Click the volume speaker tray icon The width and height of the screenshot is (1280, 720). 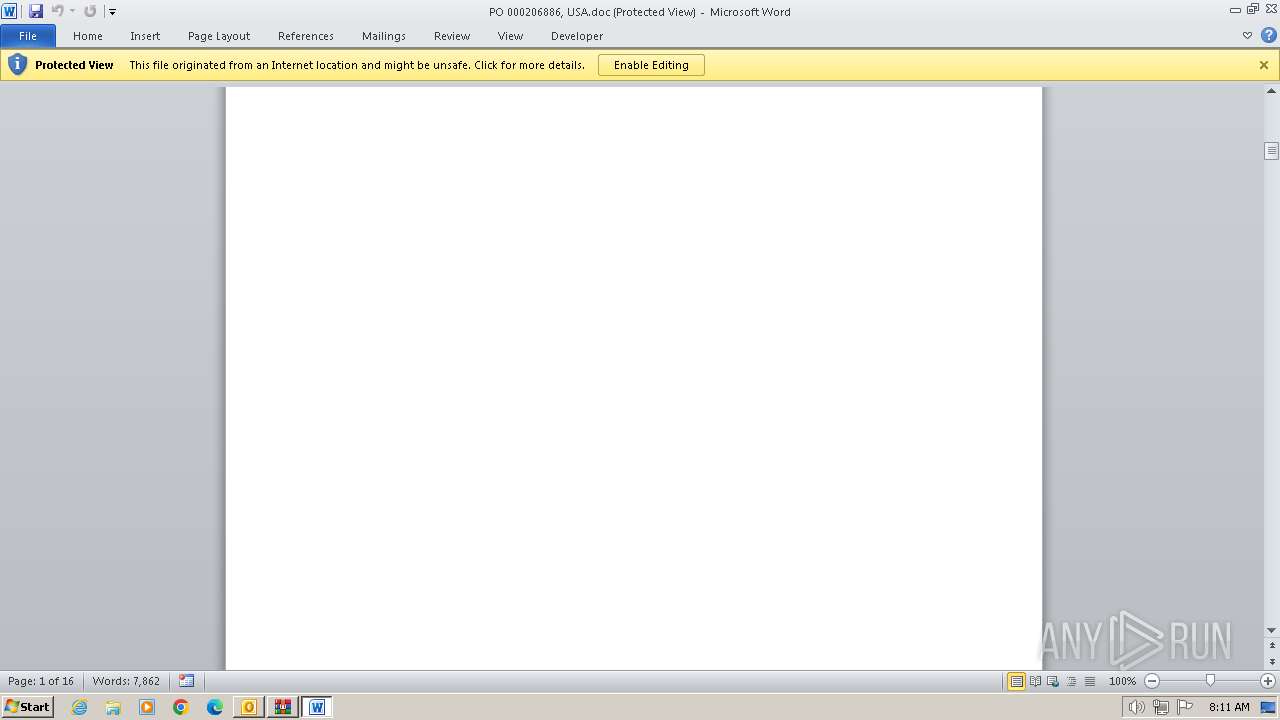1136,707
